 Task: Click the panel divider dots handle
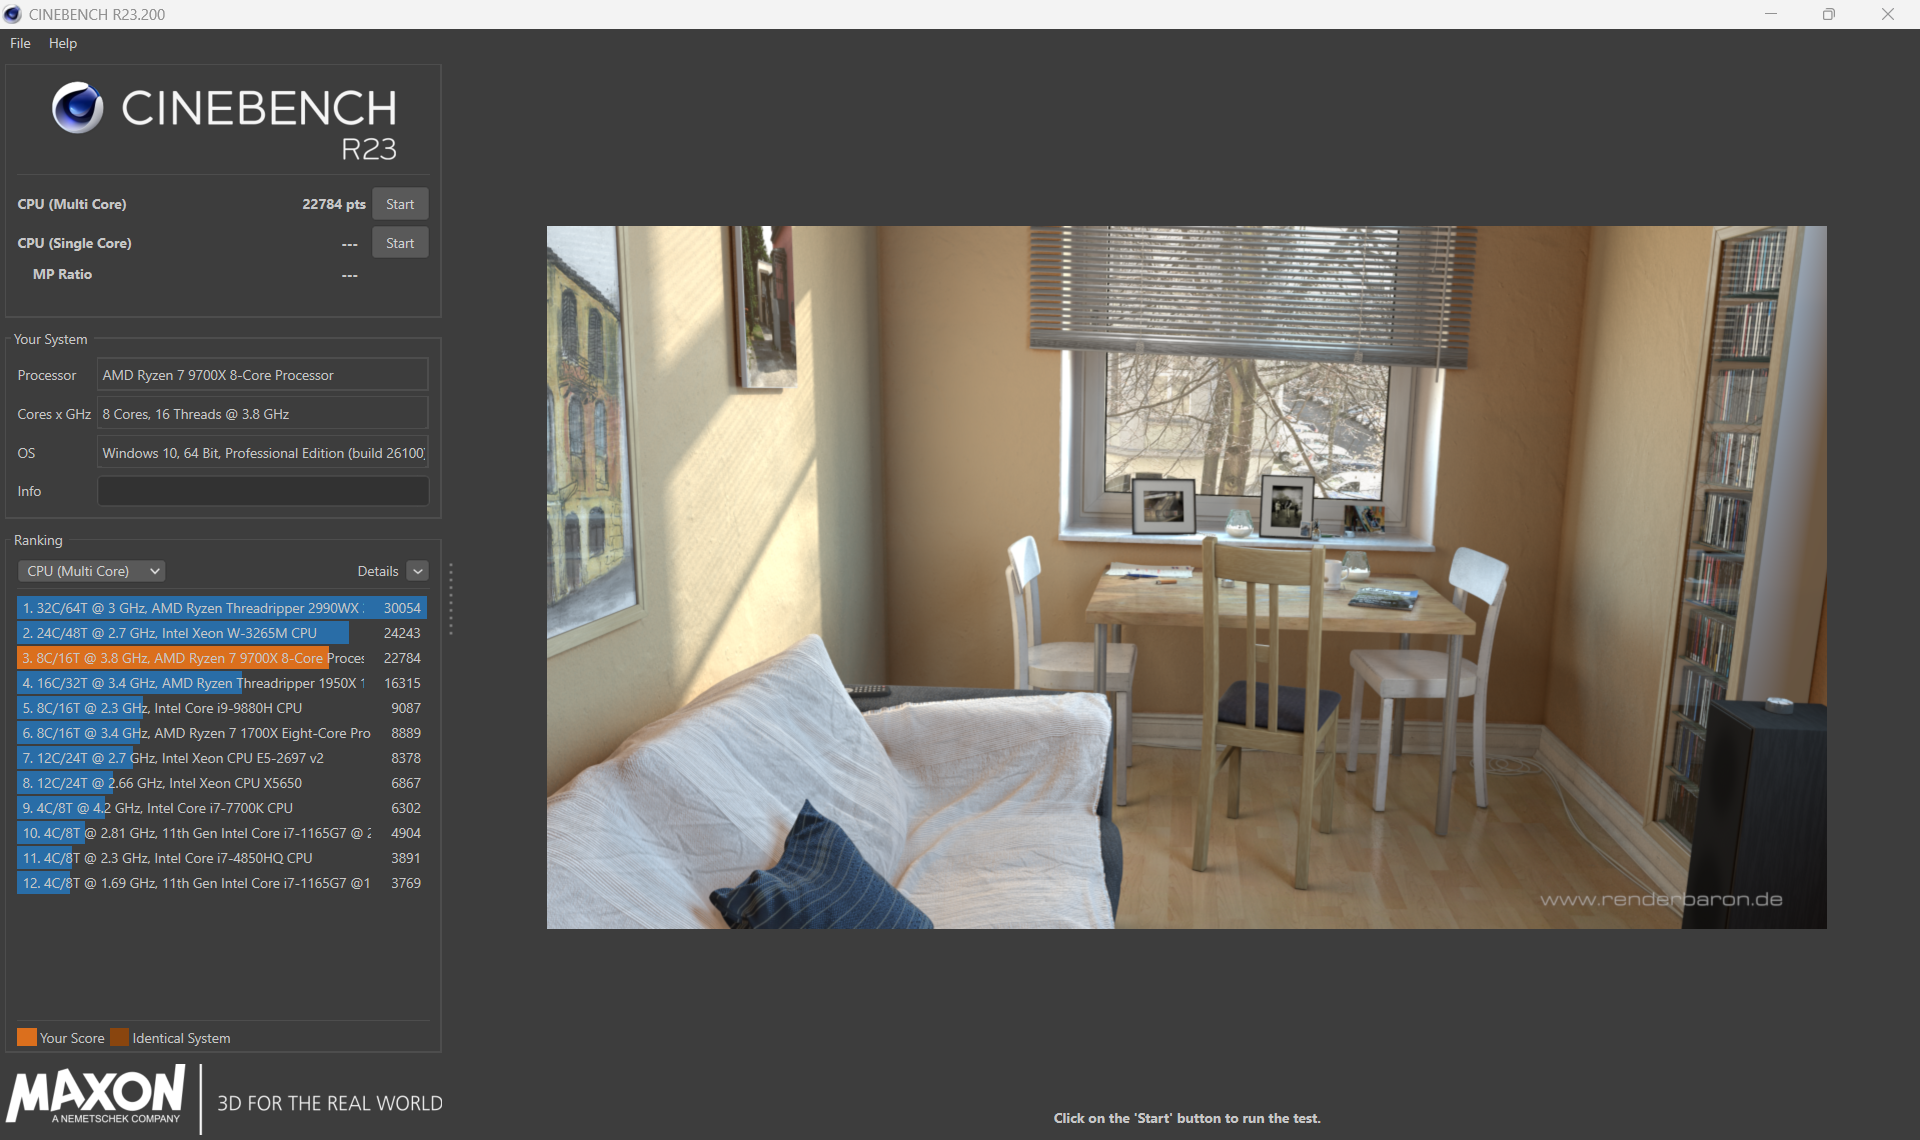pos(451,600)
